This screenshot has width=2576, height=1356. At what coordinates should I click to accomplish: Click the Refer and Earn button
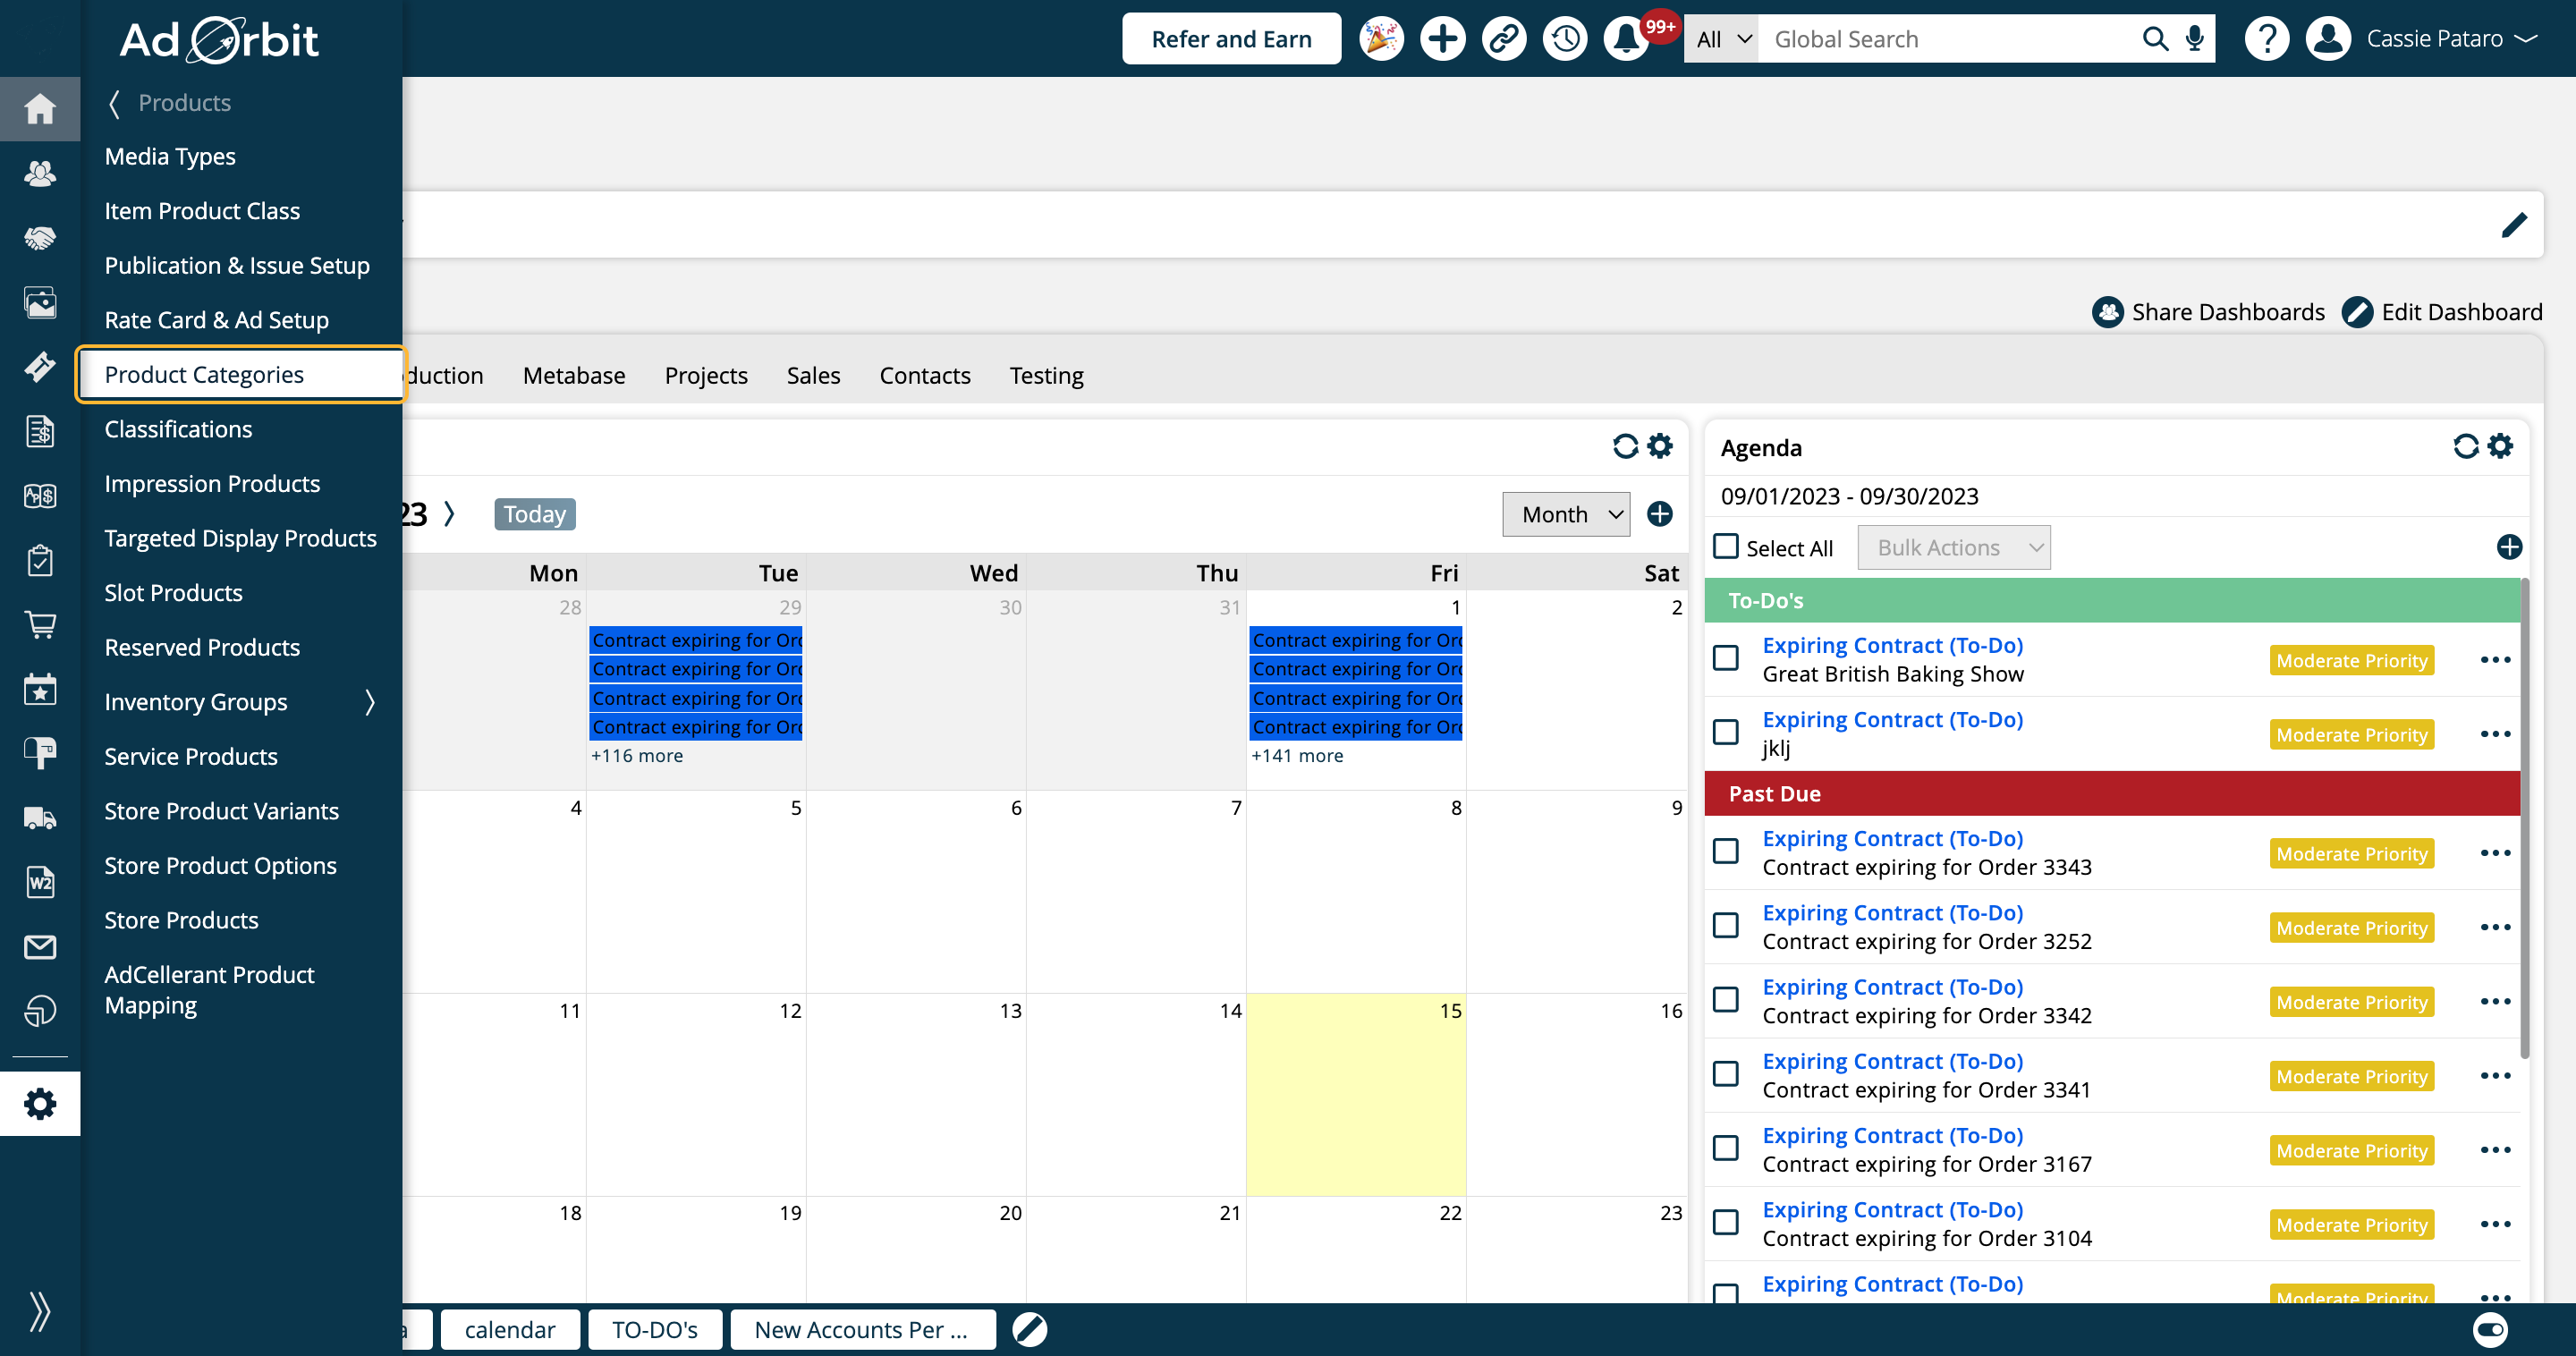coord(1231,39)
